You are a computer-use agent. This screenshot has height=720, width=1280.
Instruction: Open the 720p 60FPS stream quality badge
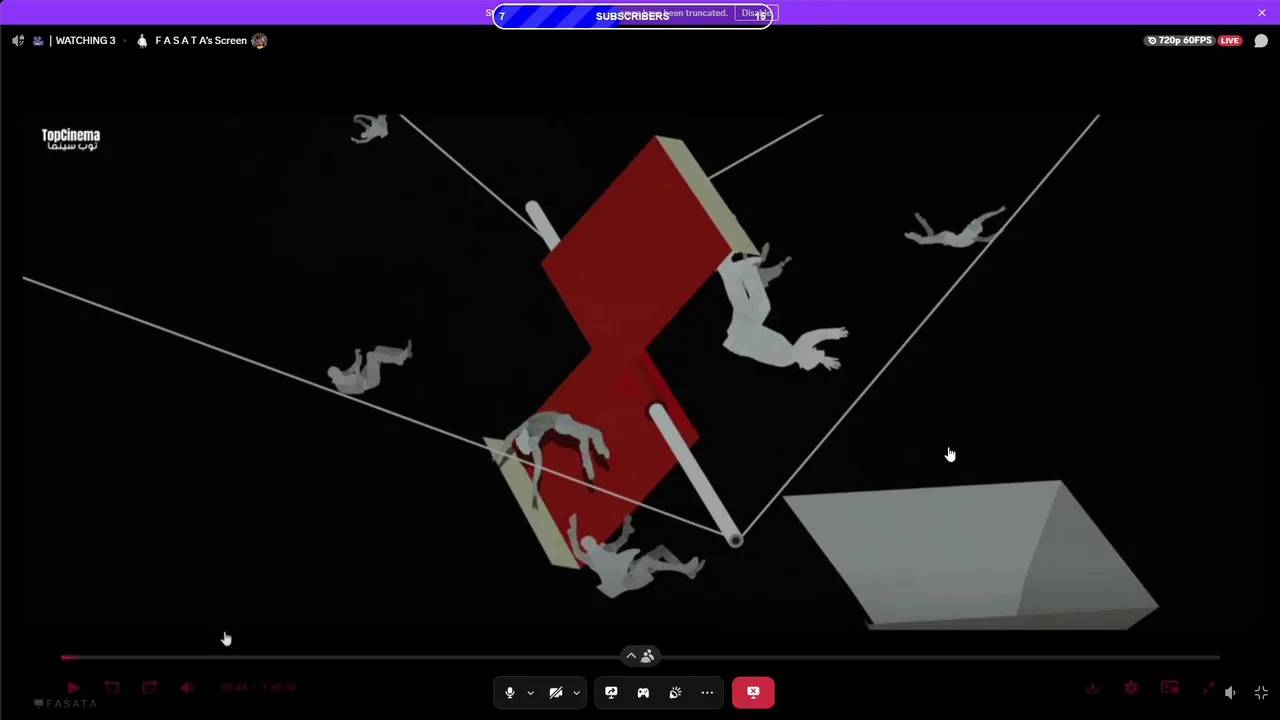[1179, 41]
